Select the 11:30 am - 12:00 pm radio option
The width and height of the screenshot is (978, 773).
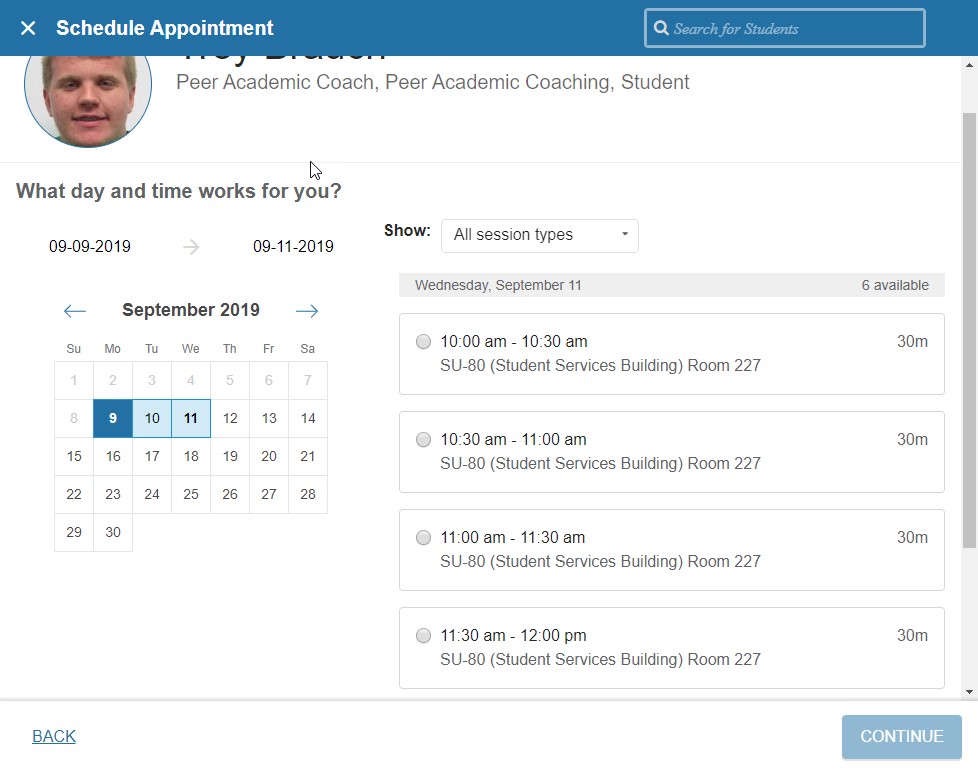(x=424, y=636)
